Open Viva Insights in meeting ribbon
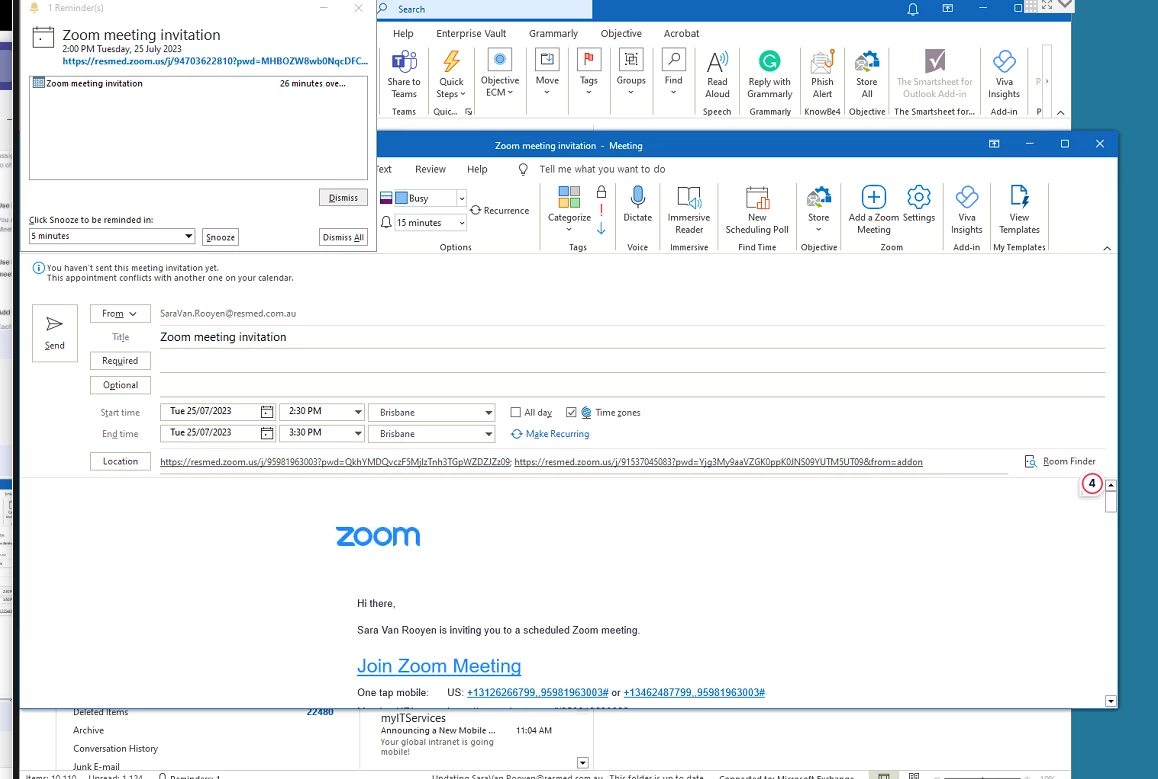The height and width of the screenshot is (779, 1158). point(967,210)
